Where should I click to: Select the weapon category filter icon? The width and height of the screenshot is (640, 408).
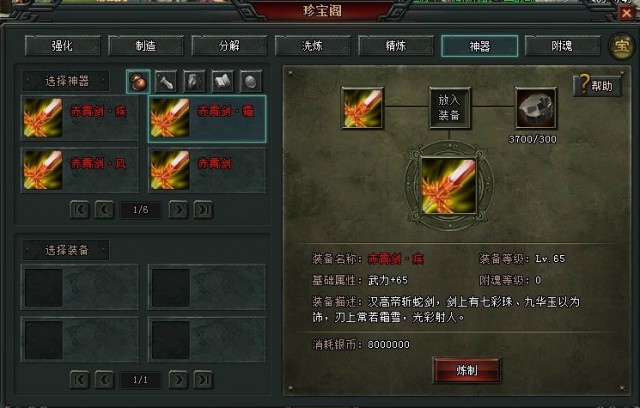point(166,82)
